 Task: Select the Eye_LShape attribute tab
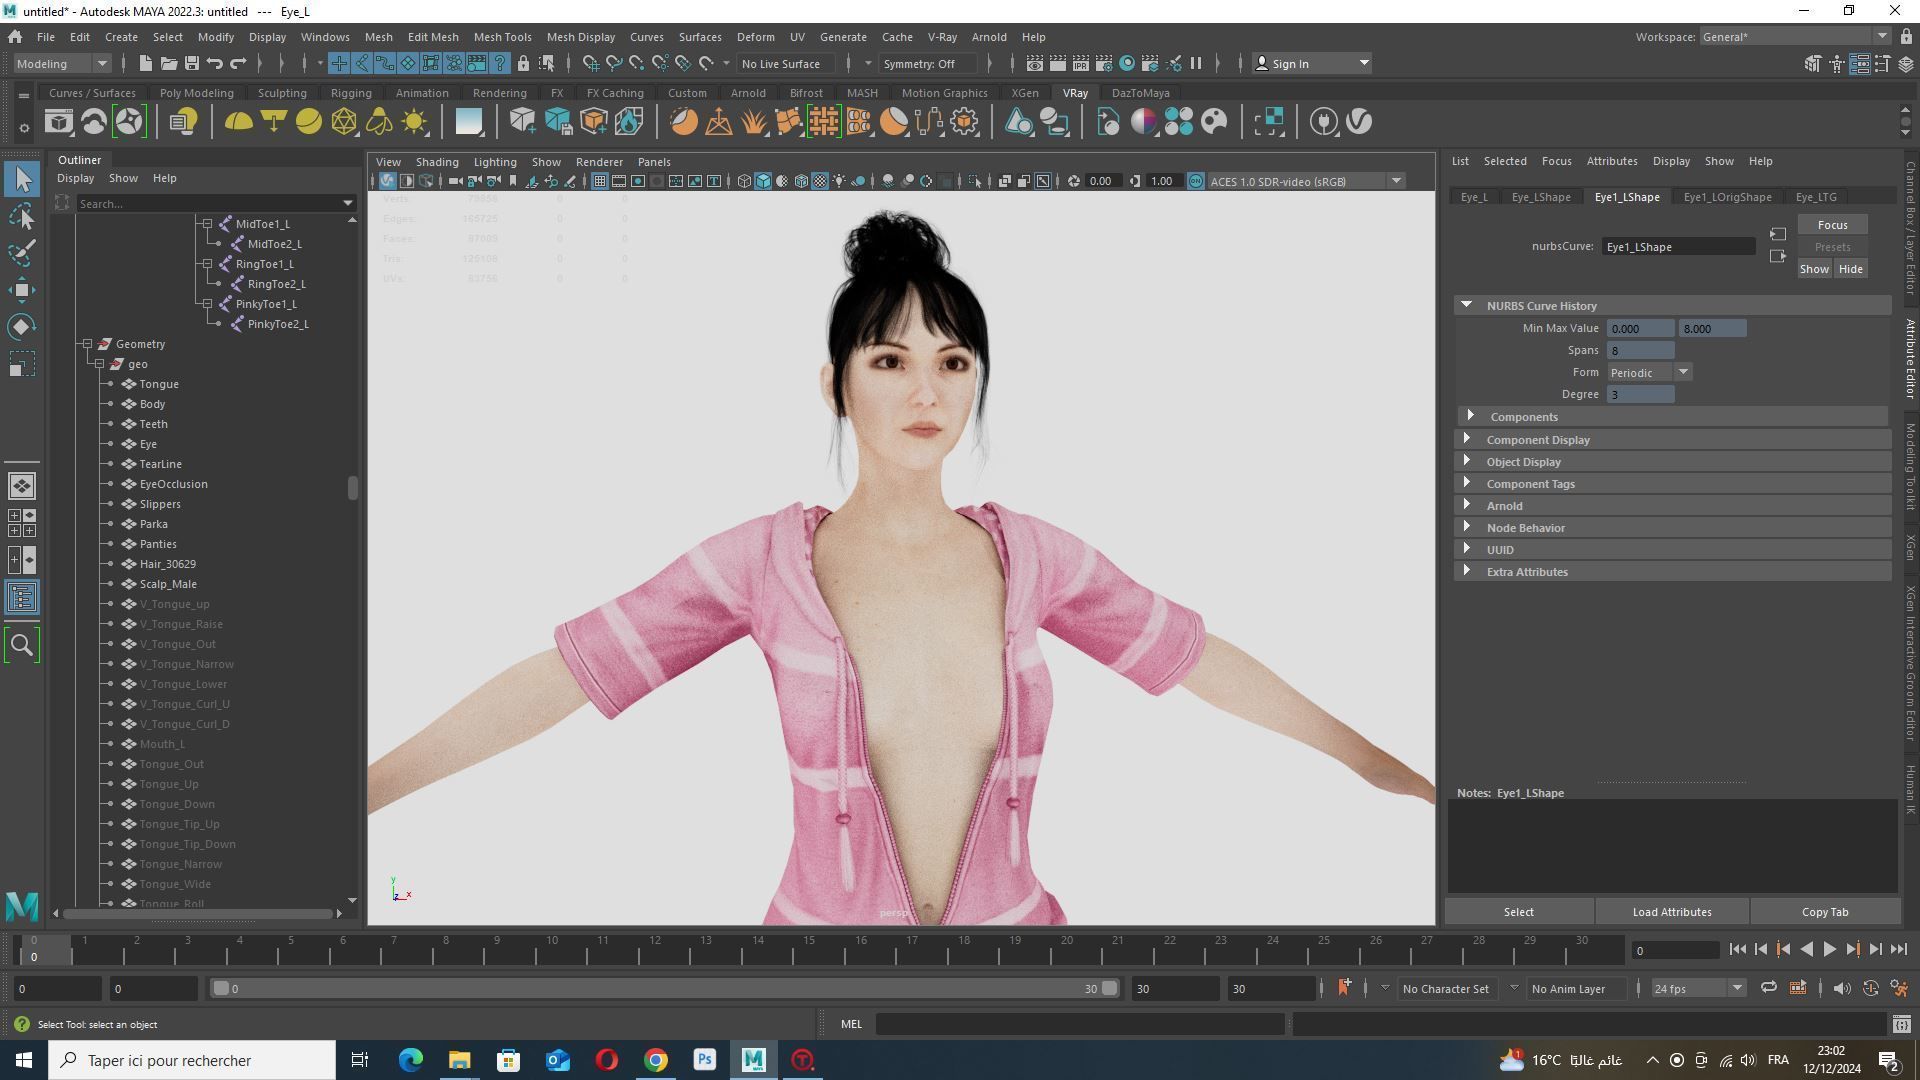pos(1540,197)
